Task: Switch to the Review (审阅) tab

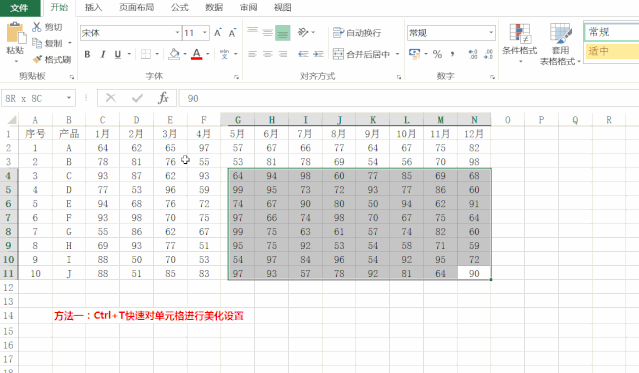Action: point(248,7)
